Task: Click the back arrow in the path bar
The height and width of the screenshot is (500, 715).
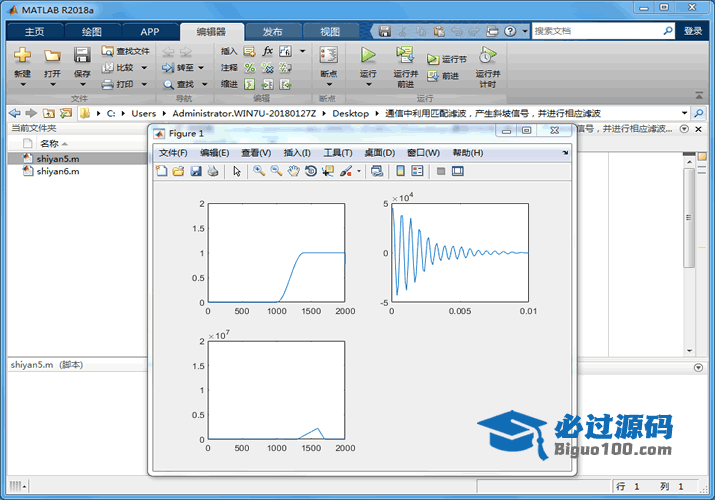Action: 15,113
